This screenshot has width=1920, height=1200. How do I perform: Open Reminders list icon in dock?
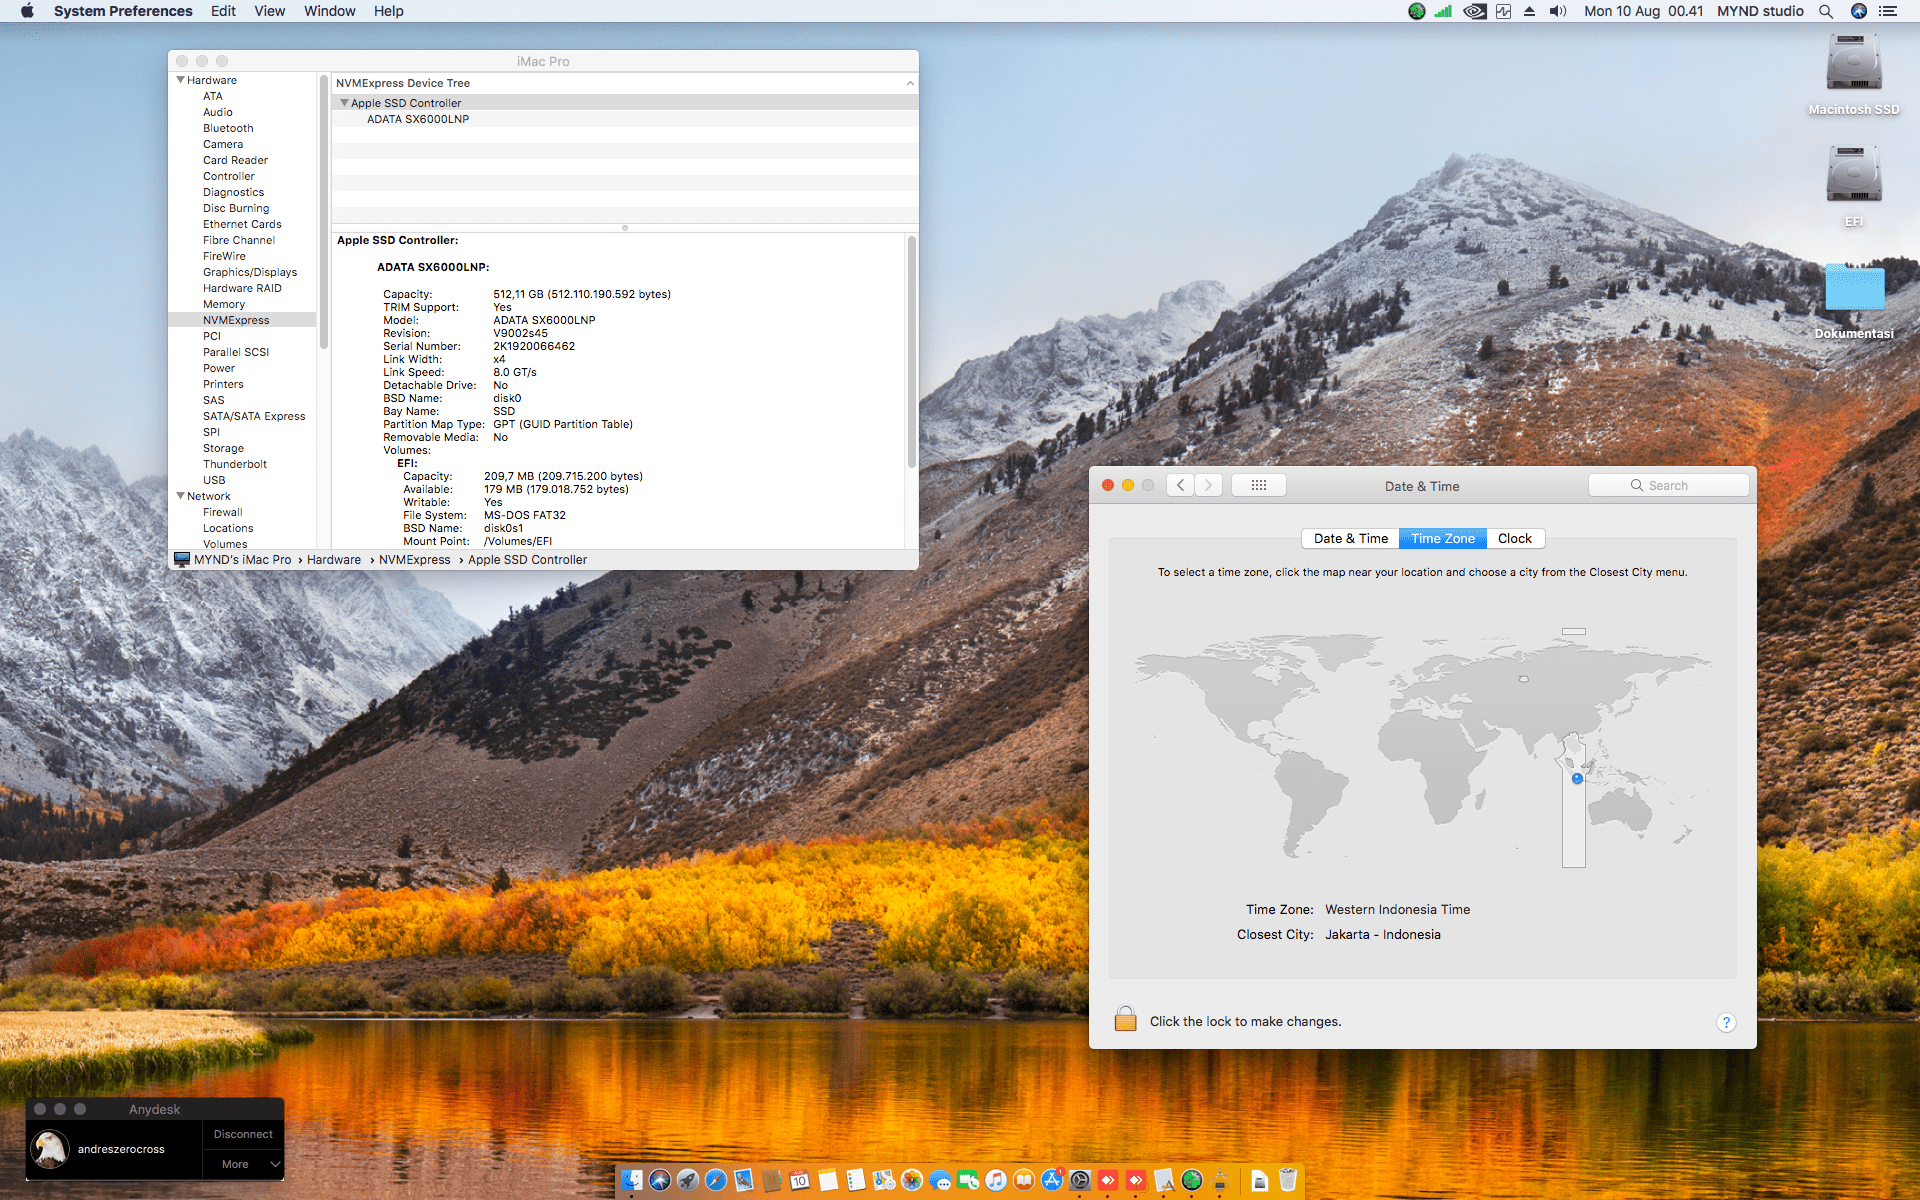(856, 1180)
